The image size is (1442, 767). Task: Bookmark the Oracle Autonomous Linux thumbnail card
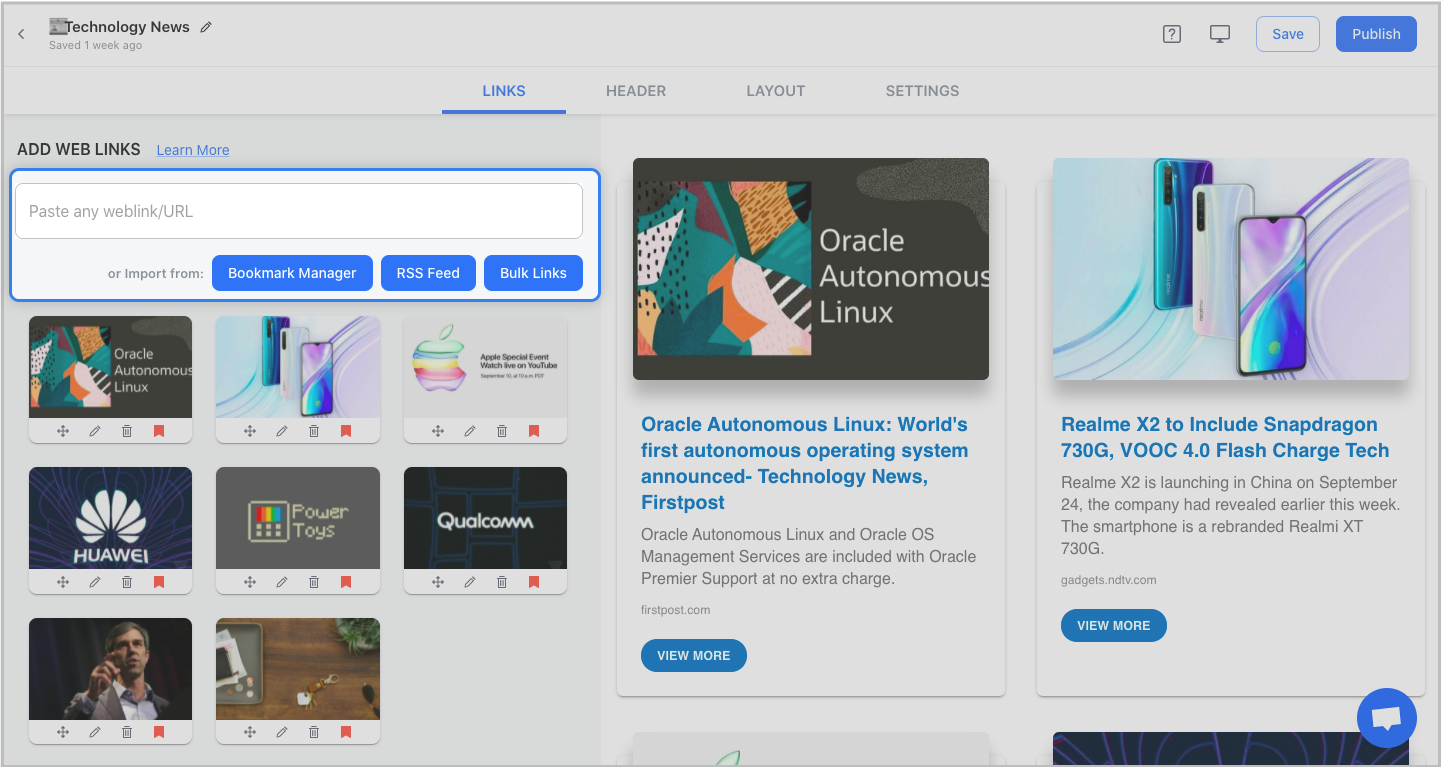click(x=159, y=431)
